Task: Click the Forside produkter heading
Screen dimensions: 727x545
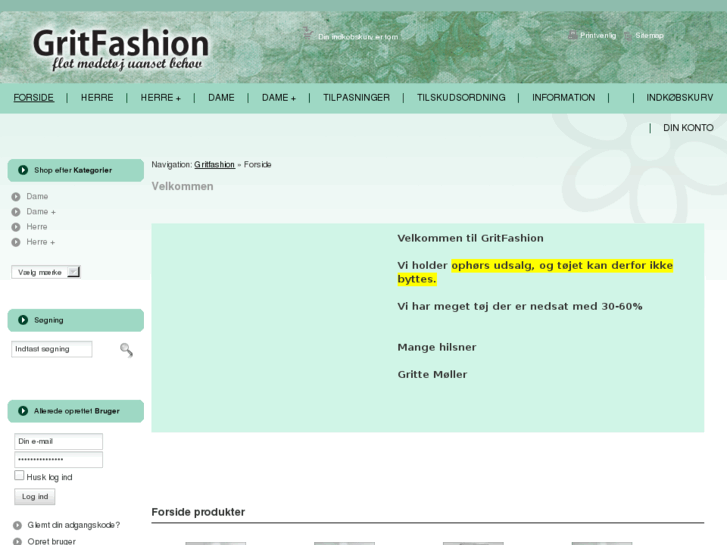Action: [x=198, y=512]
